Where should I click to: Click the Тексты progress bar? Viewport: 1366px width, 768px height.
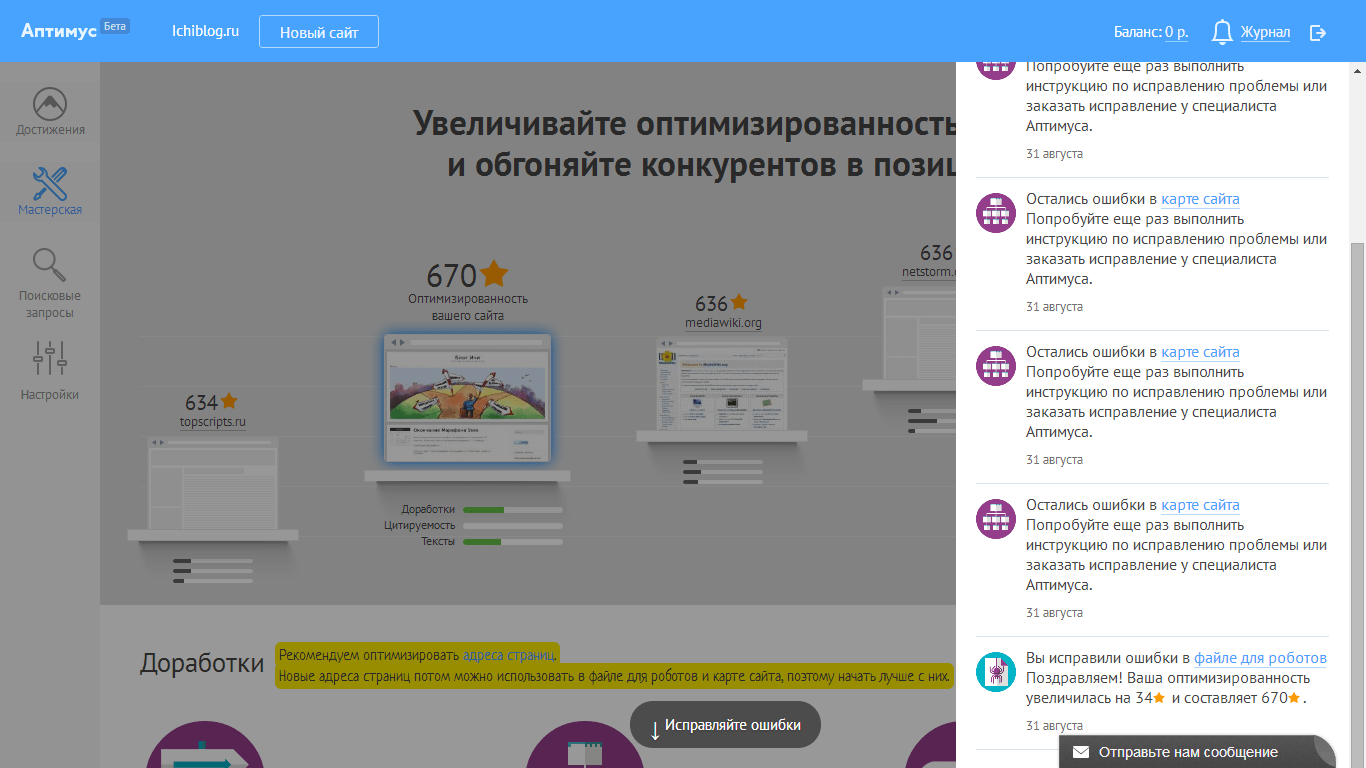[x=512, y=542]
